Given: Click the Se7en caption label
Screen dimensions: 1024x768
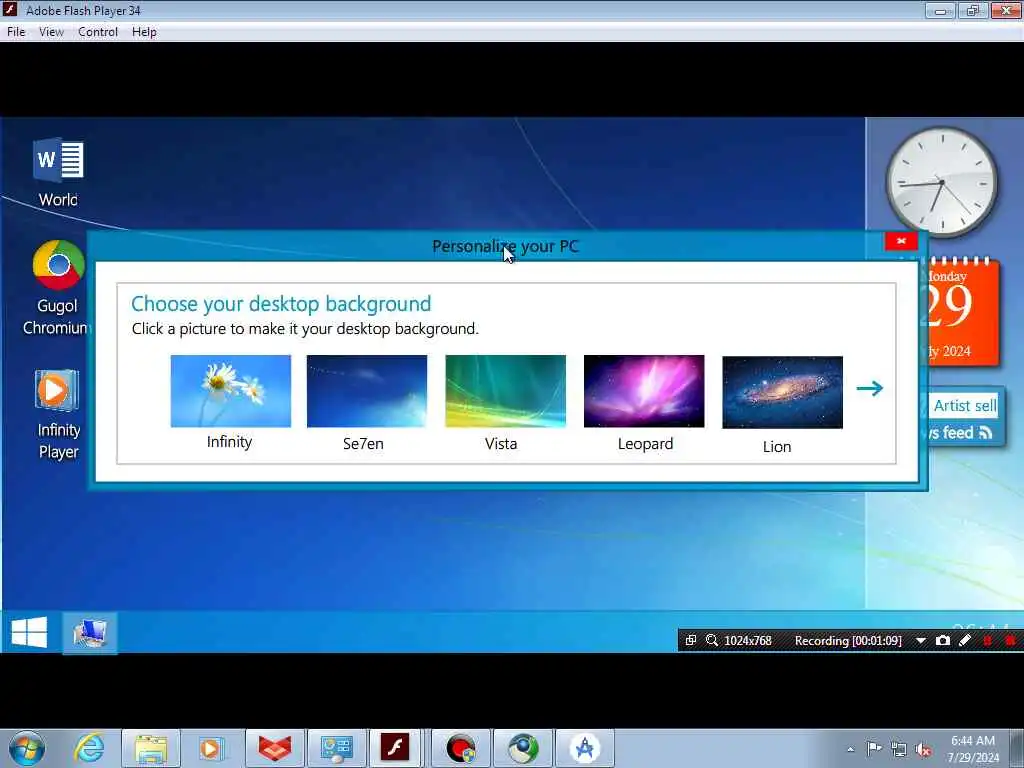Looking at the screenshot, I should click(x=363, y=444).
